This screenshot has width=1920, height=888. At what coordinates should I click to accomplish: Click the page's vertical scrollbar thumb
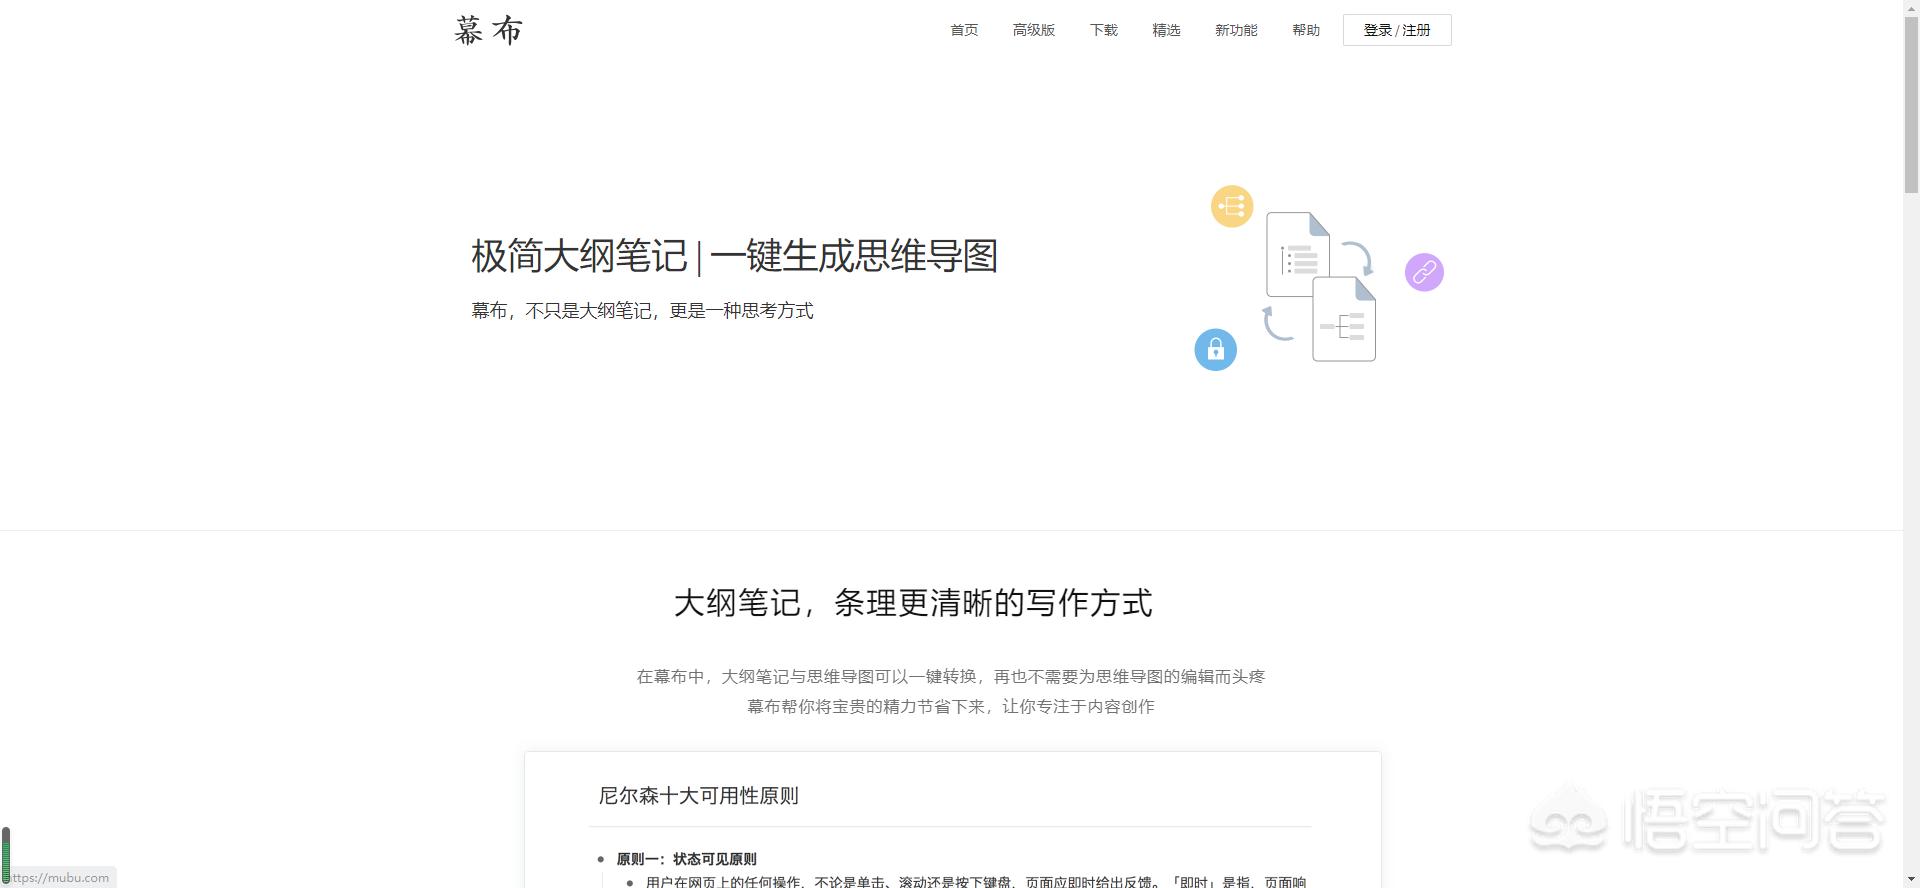coord(1911,104)
